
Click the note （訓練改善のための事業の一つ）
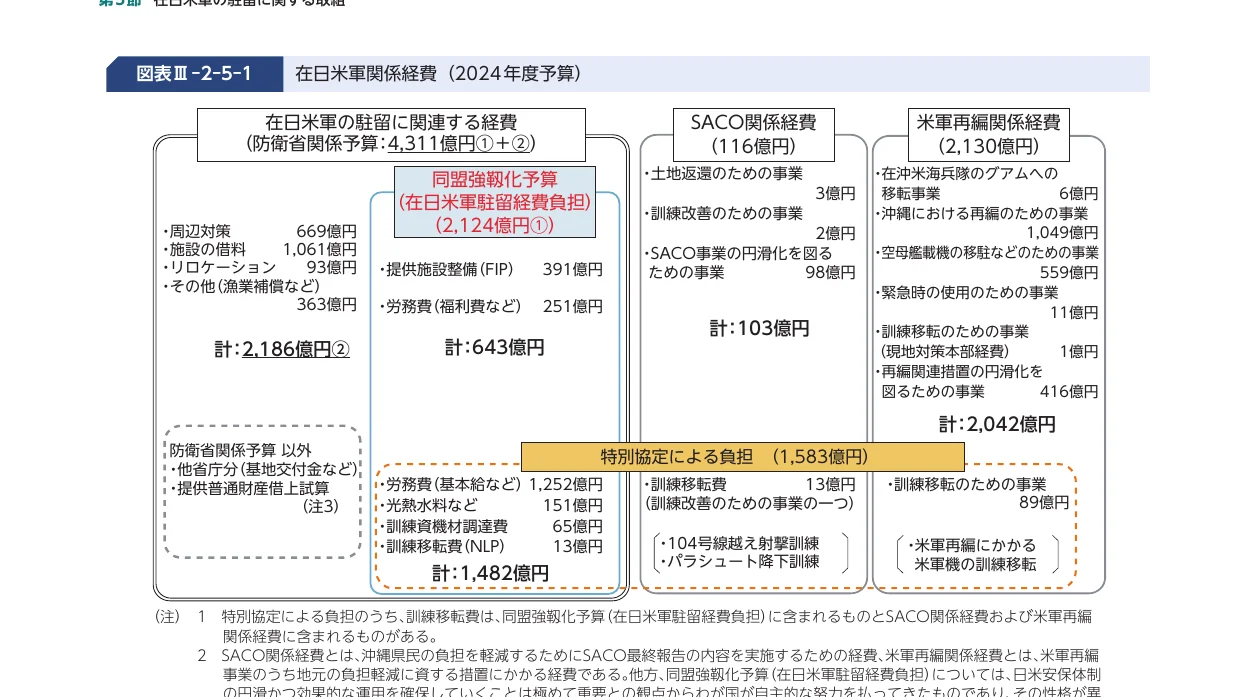tap(750, 503)
